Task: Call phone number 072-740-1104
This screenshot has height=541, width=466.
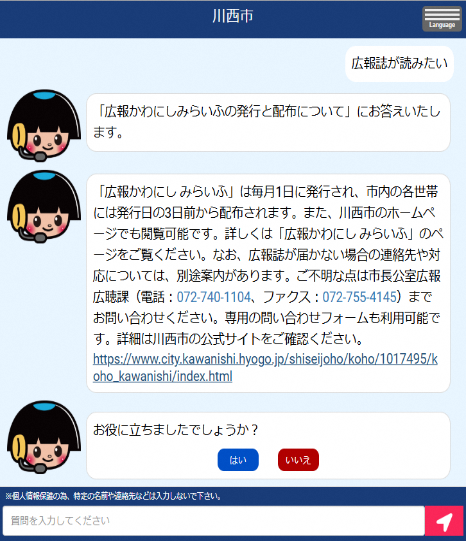Action: (x=214, y=297)
